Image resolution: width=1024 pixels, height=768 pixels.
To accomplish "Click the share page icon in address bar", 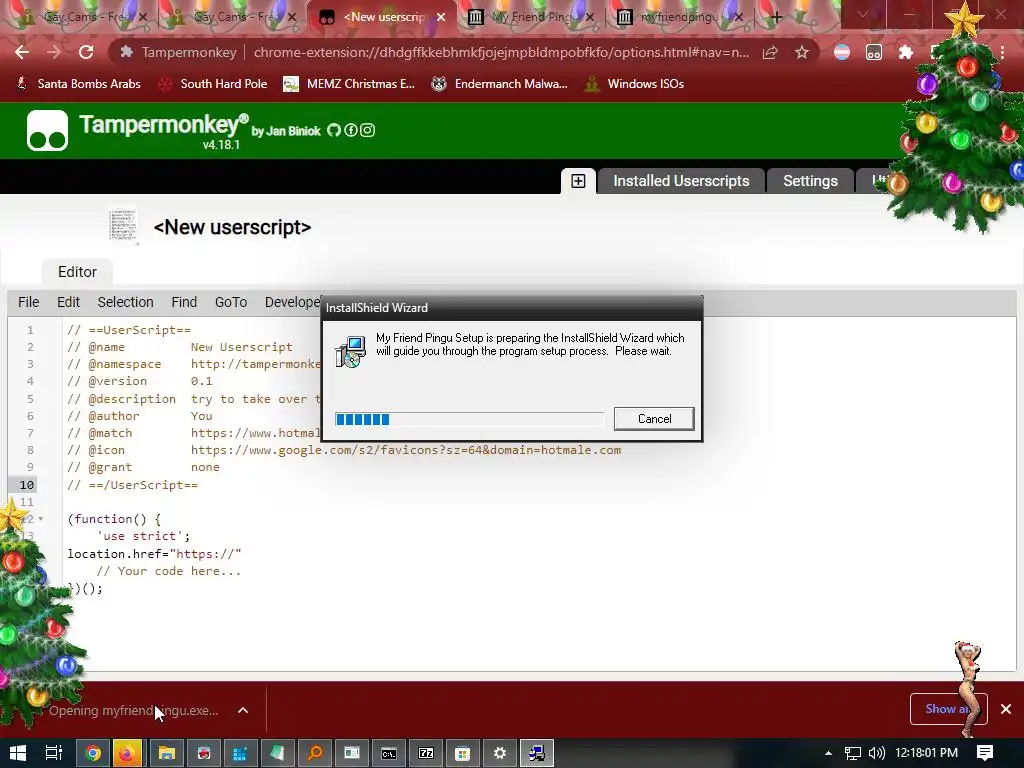I will [x=770, y=52].
